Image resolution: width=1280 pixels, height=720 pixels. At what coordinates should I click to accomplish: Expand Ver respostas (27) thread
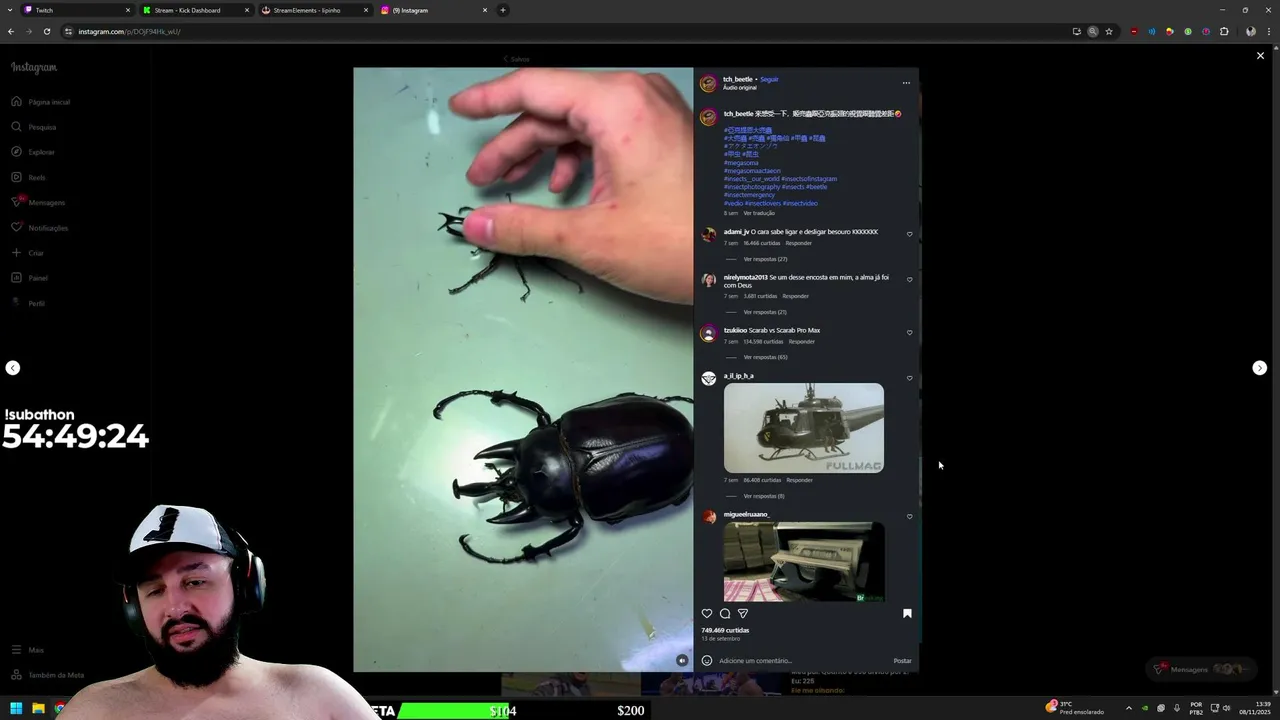coord(765,259)
